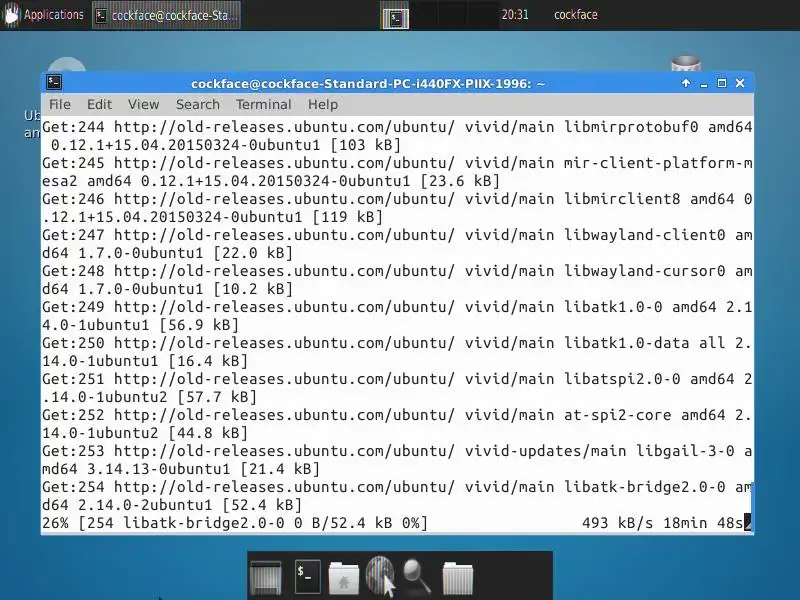
Task: Open the cockface user menu
Action: click(x=576, y=15)
